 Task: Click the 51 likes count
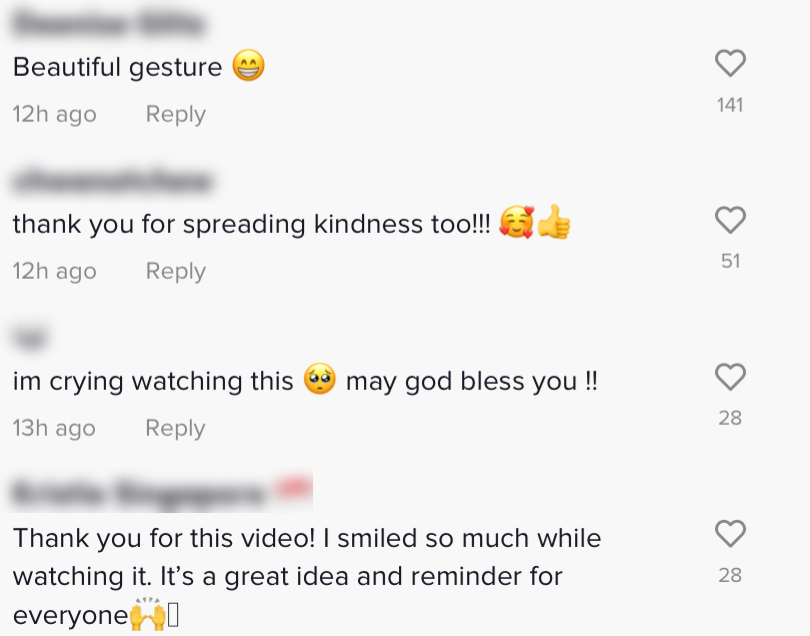click(x=730, y=261)
